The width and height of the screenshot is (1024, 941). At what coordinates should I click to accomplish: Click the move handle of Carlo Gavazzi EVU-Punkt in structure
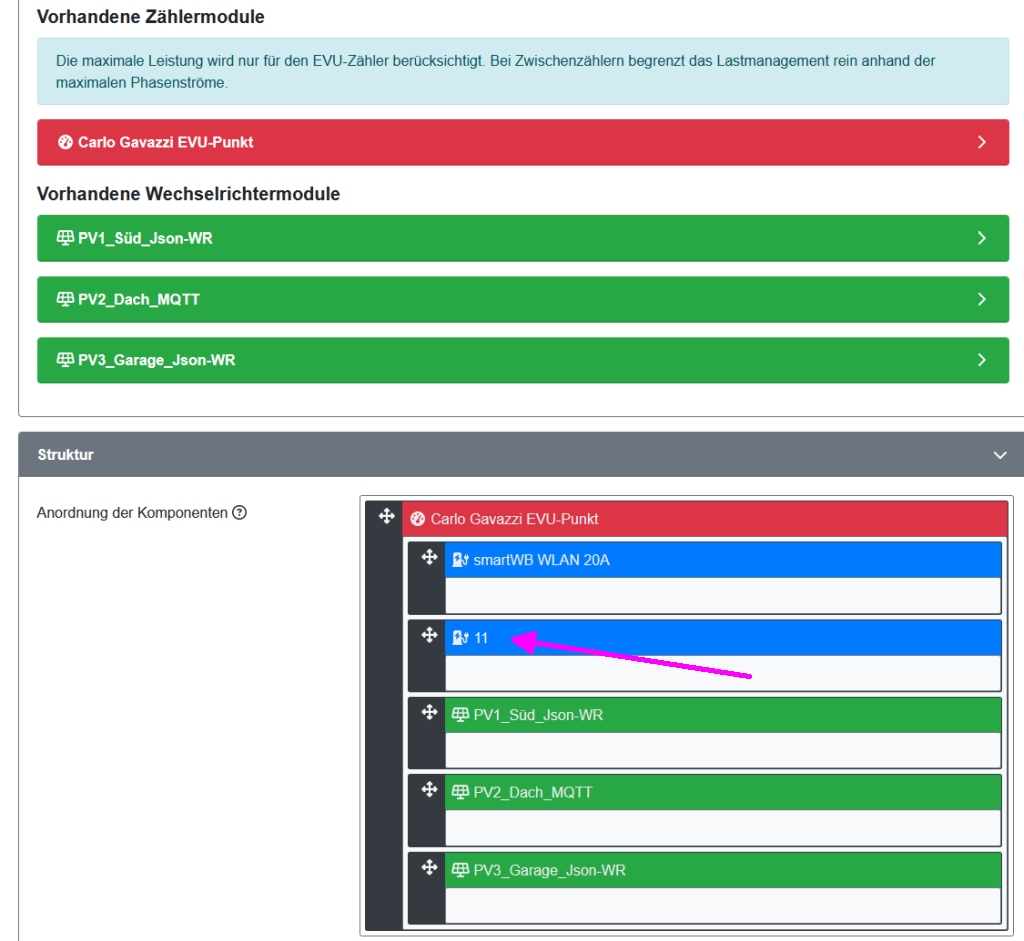[387, 516]
